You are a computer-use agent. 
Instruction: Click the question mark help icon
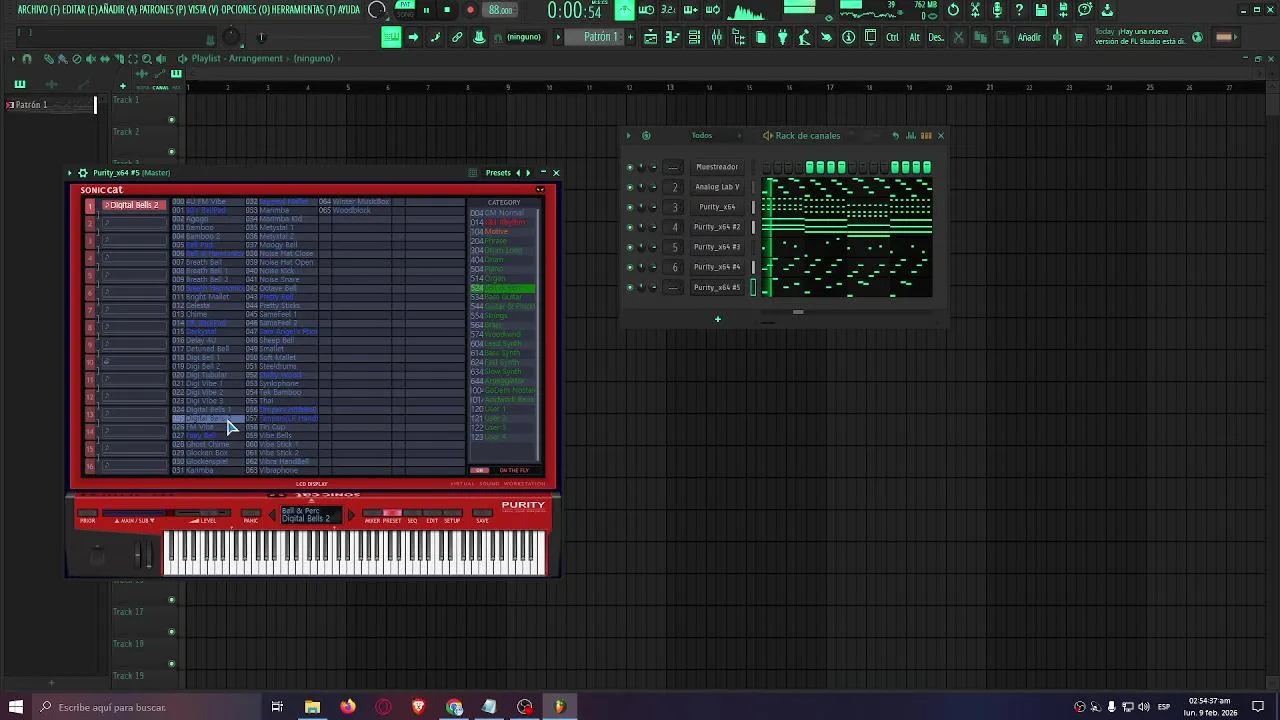[x=1019, y=10]
